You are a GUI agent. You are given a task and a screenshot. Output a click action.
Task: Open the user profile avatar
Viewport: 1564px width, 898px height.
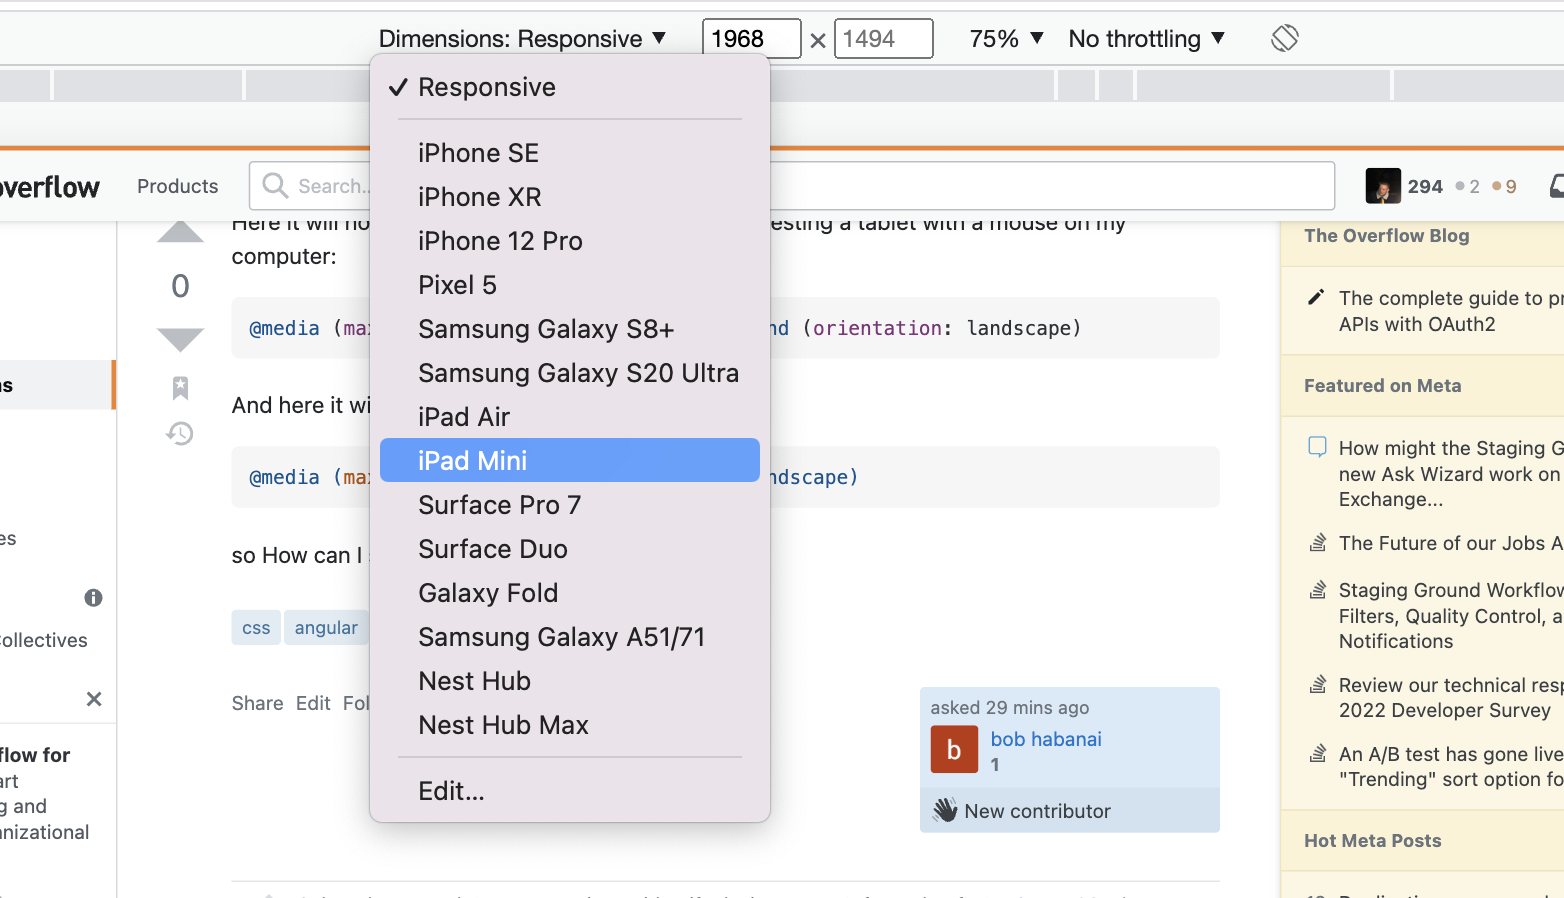[x=1383, y=186]
